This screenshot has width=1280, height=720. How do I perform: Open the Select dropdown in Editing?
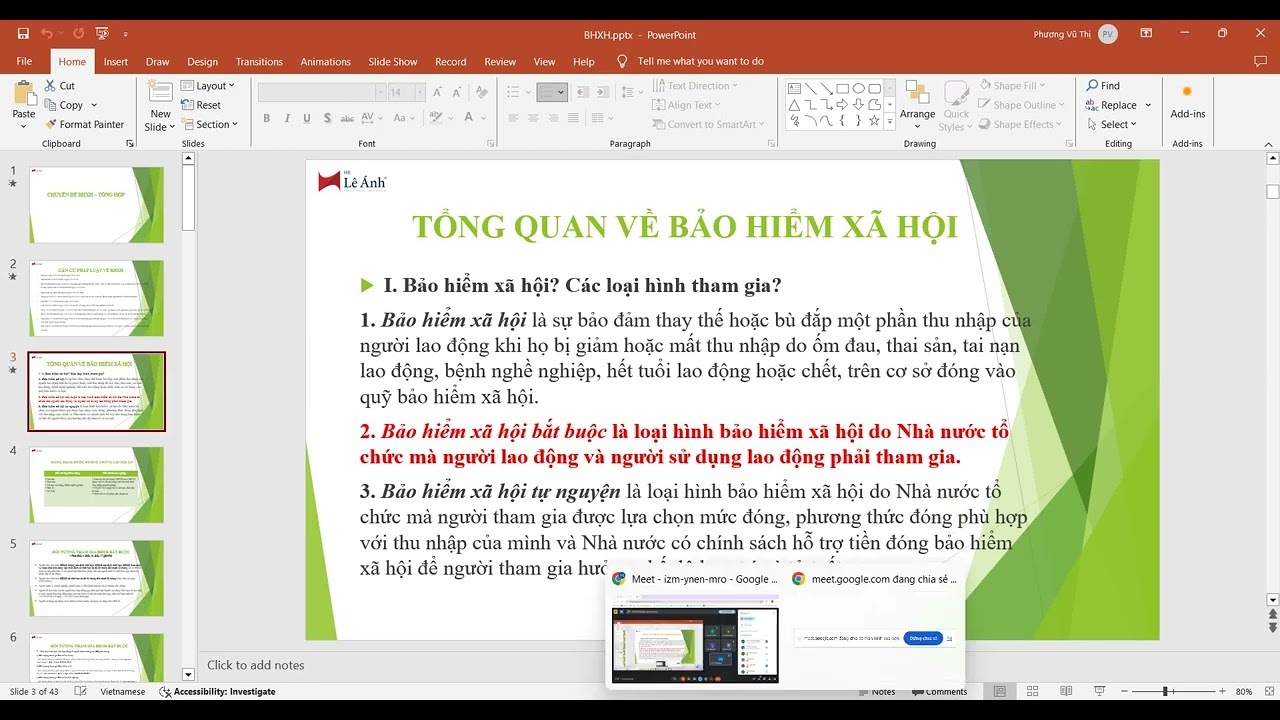point(1112,124)
